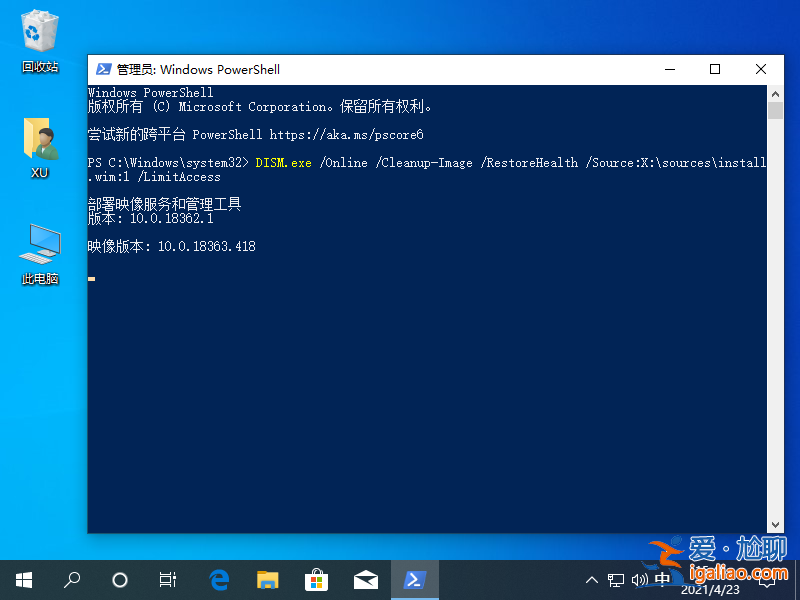This screenshot has height=600, width=800.
Task: Open the network status icon in the tray
Action: [x=617, y=580]
